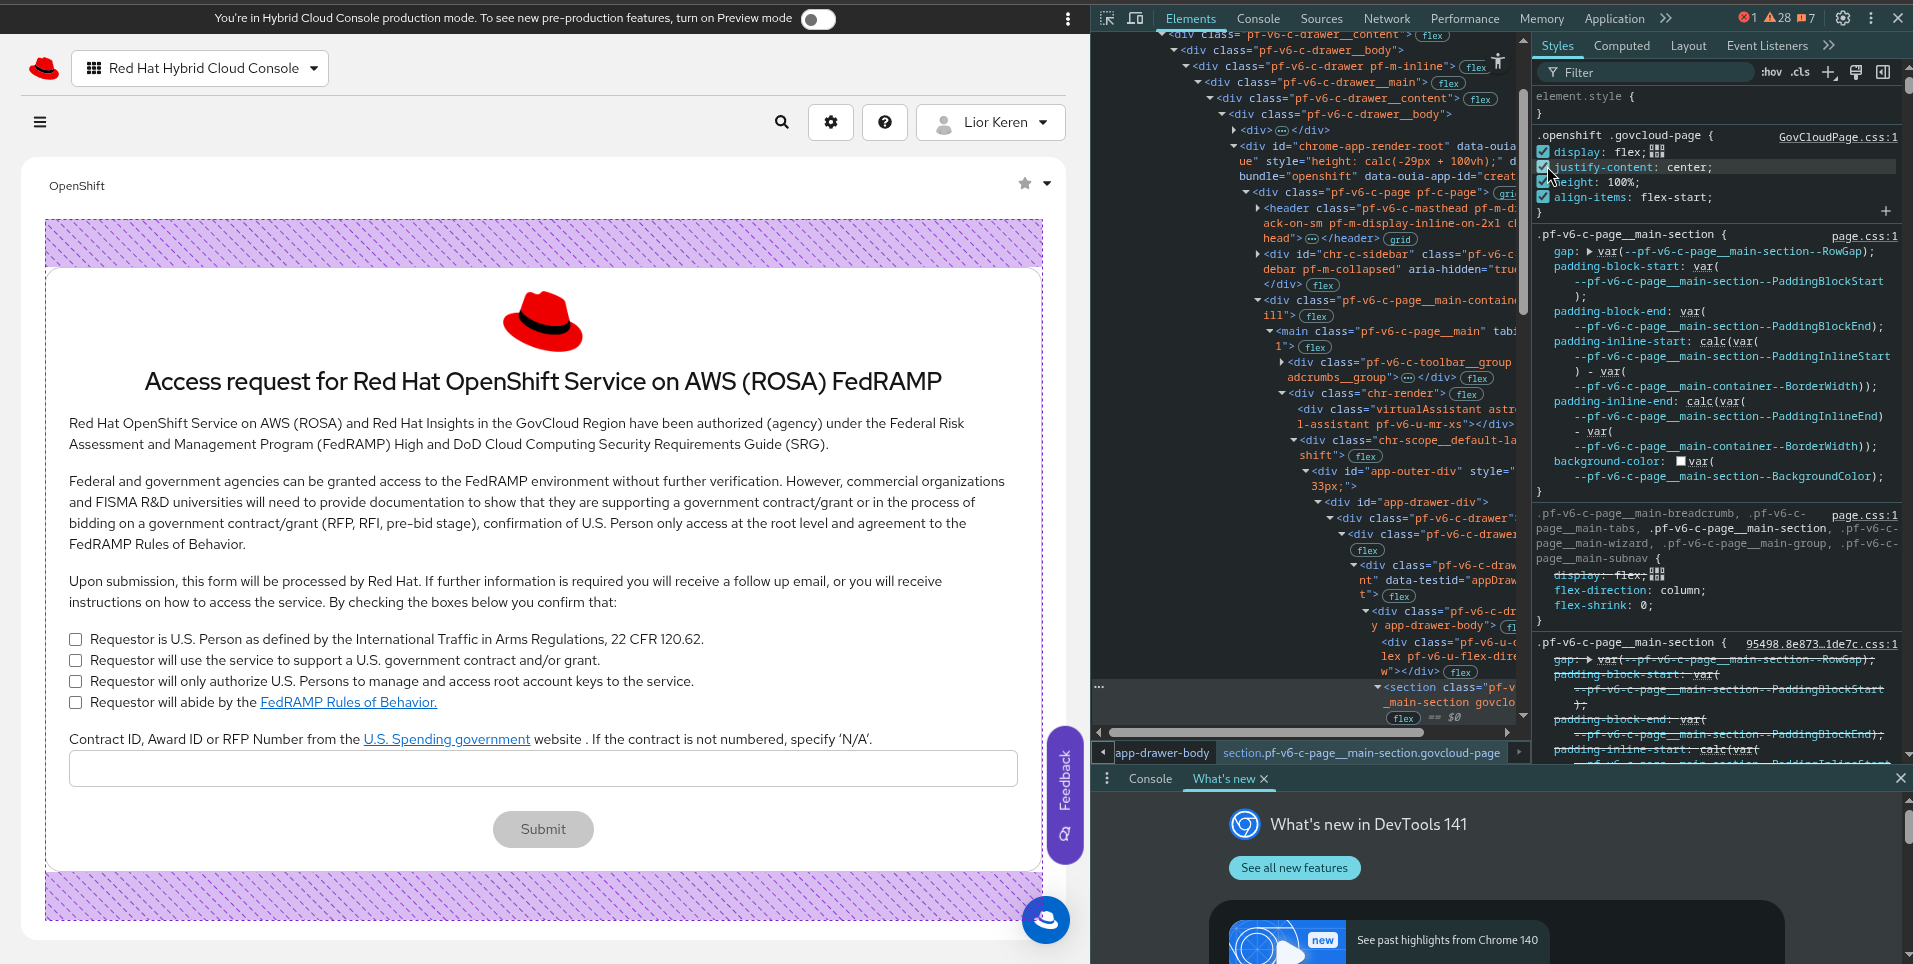Open the Layout tab

click(1688, 46)
